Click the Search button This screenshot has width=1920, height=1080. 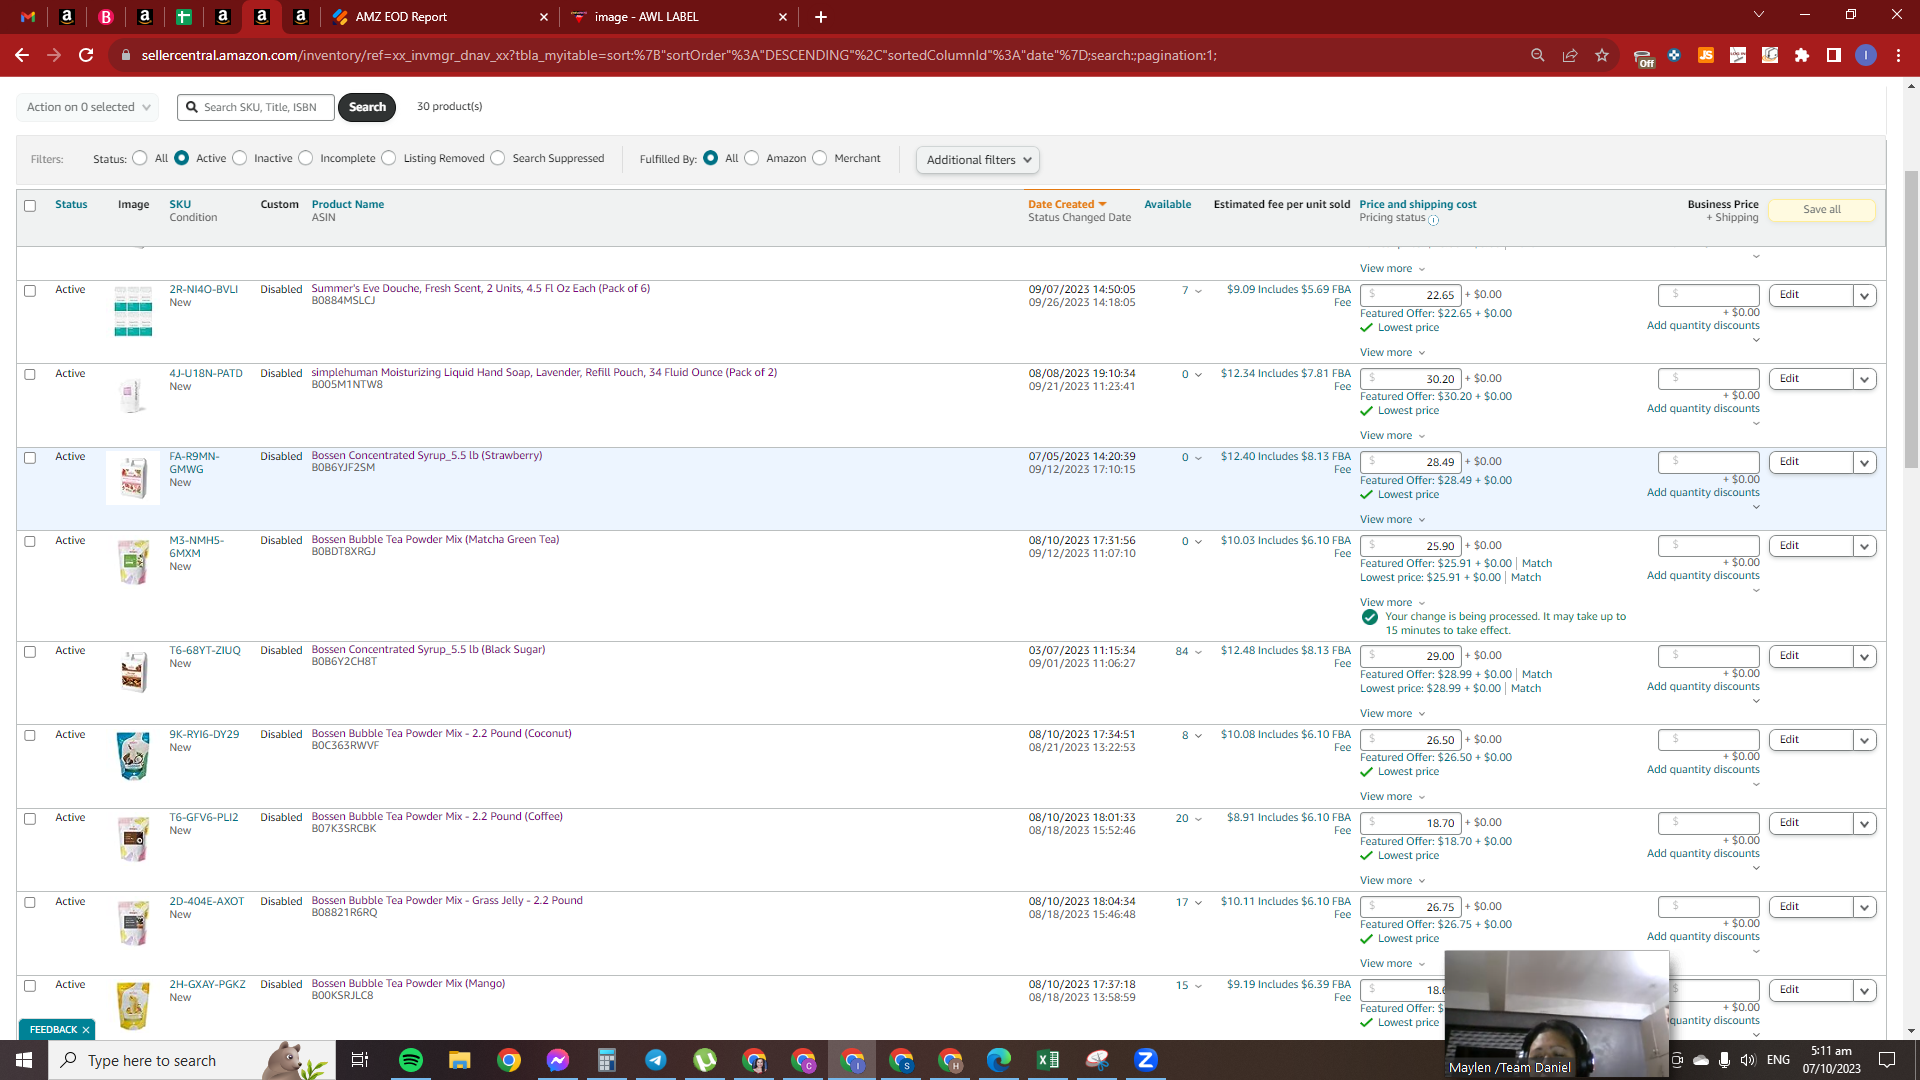coord(367,107)
